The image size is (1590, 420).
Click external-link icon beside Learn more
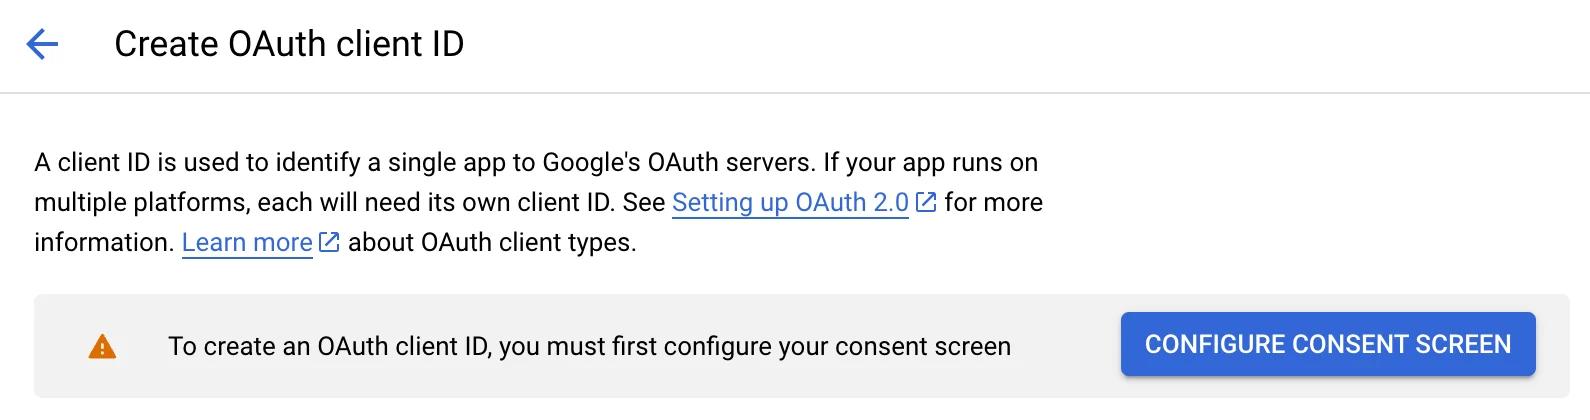(329, 243)
